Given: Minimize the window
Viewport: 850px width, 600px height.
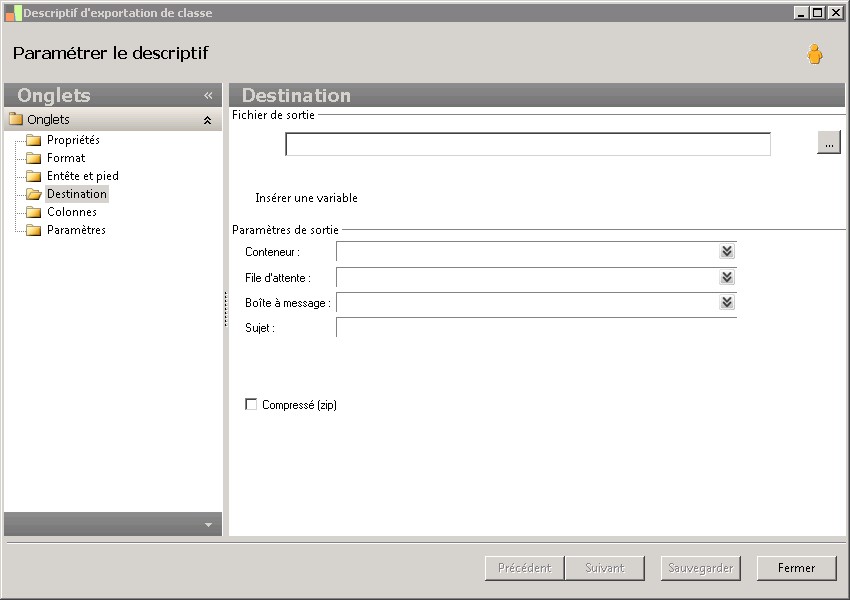Looking at the screenshot, I should (802, 12).
